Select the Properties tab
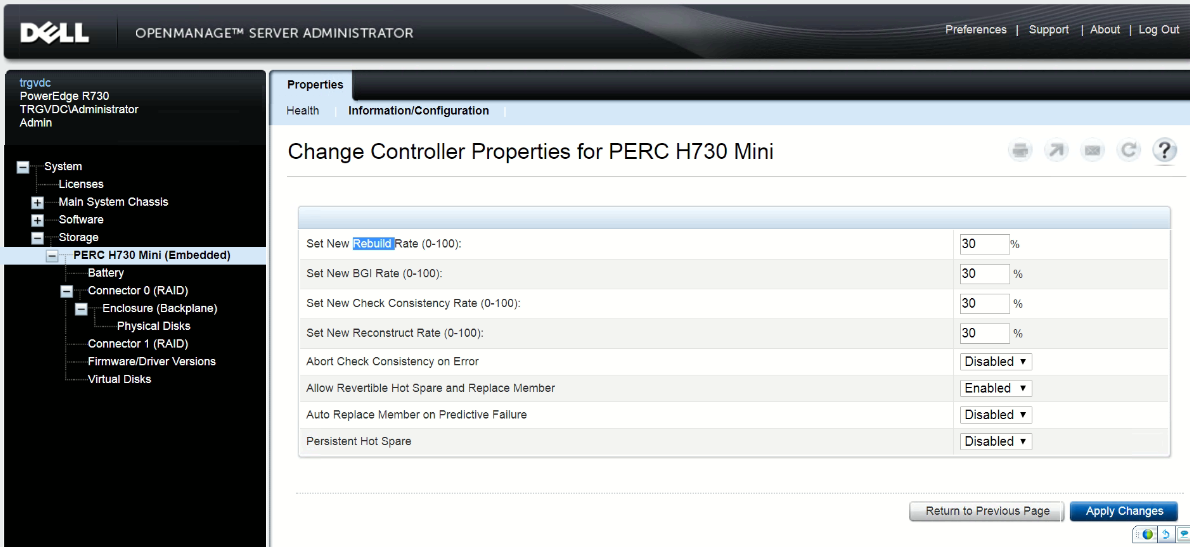 tap(315, 85)
